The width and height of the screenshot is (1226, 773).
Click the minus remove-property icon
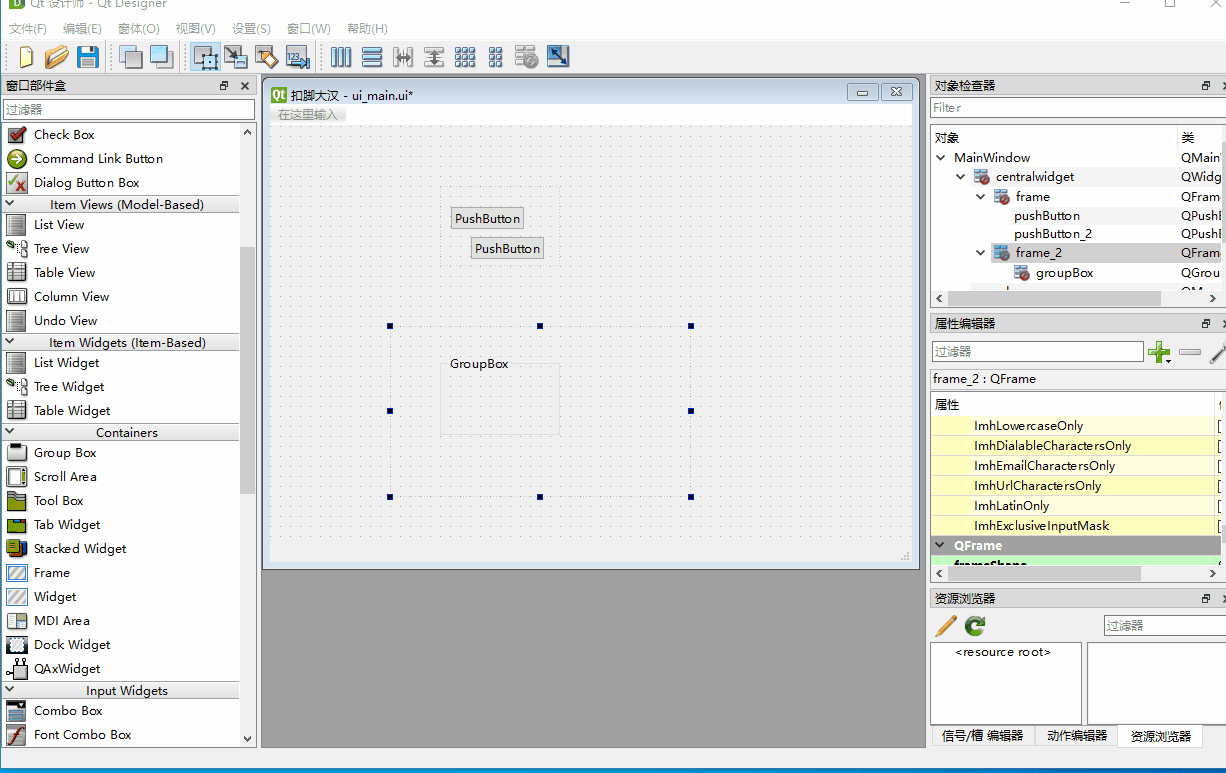click(1190, 352)
